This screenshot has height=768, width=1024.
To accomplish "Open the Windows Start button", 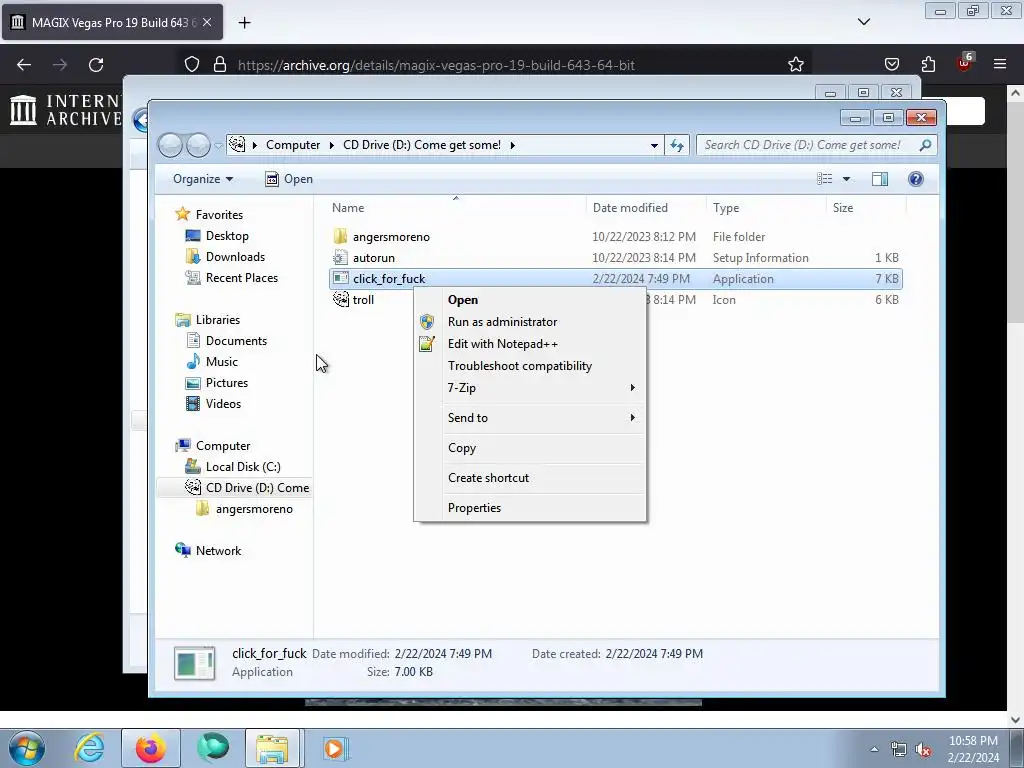I will pyautogui.click(x=26, y=748).
